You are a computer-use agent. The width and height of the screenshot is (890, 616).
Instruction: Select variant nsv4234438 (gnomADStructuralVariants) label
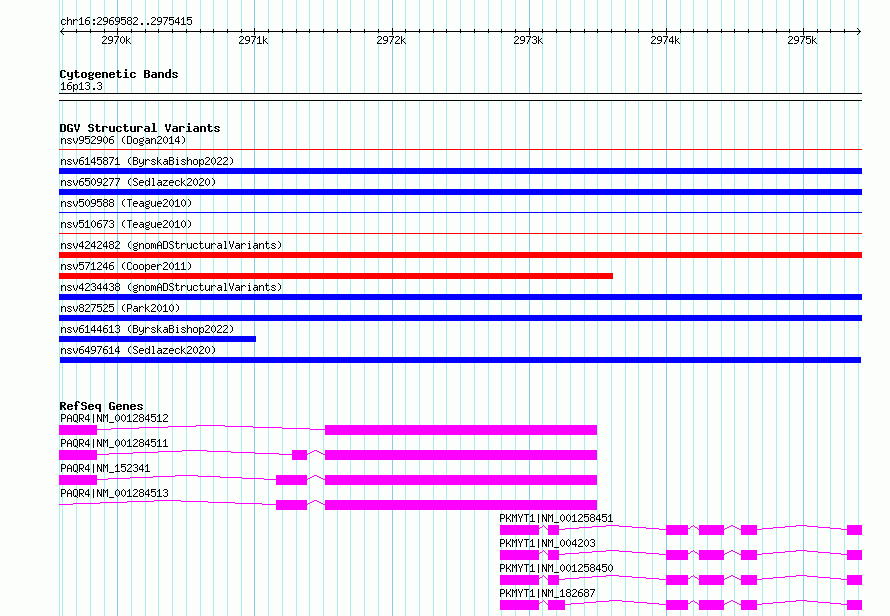[x=171, y=287]
